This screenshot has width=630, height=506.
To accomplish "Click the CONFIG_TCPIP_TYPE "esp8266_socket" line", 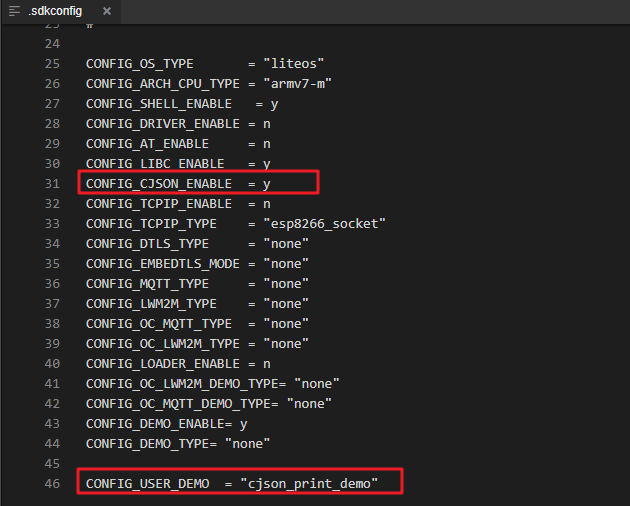I will (x=235, y=223).
